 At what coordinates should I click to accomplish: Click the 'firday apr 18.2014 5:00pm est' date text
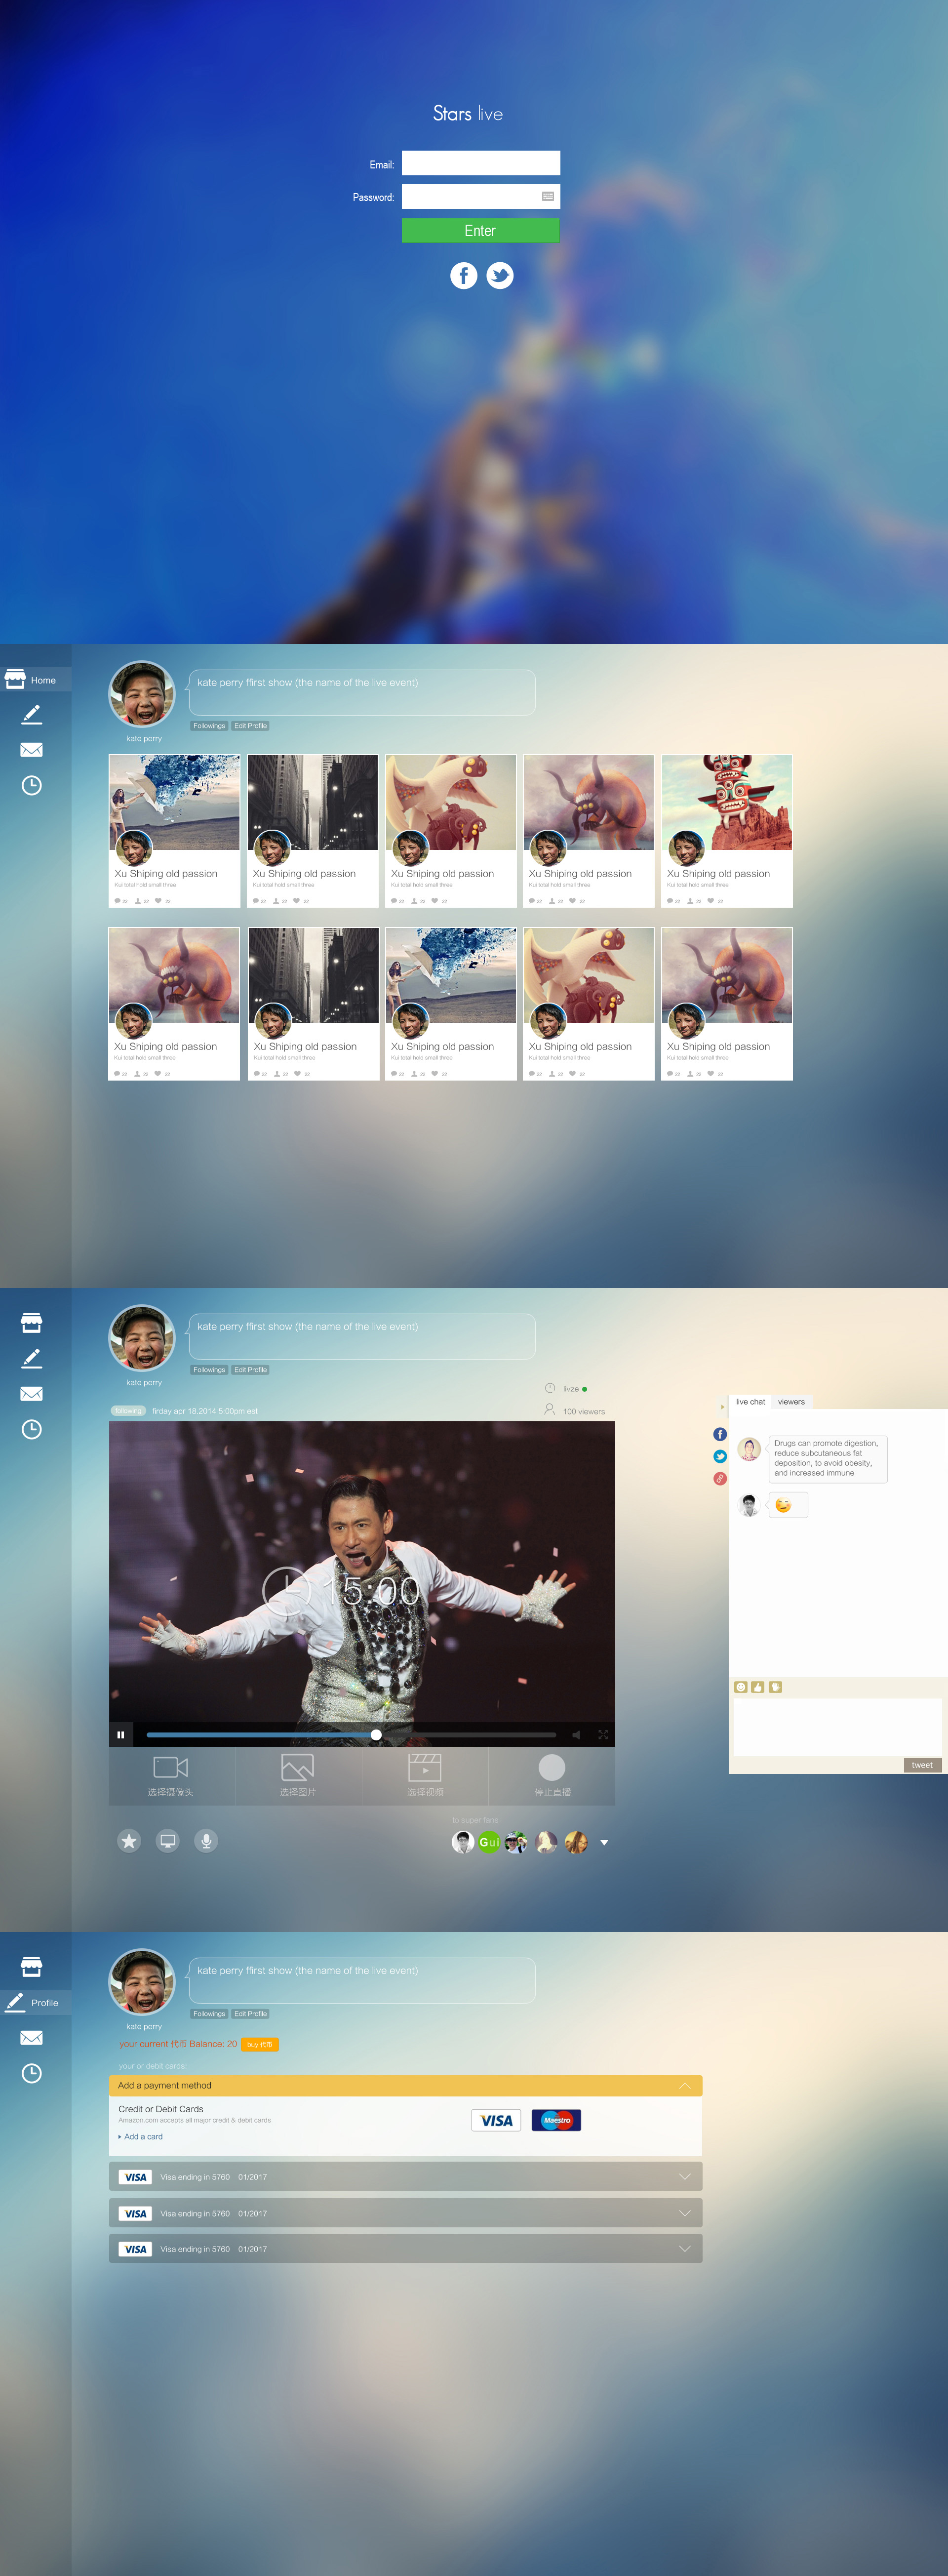coord(205,1411)
